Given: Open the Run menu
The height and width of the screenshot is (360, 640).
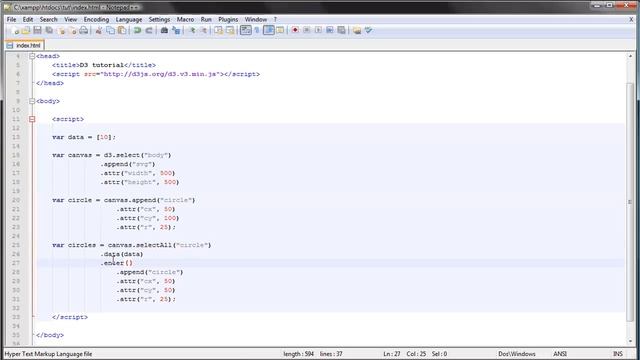Looking at the screenshot, I should pyautogui.click(x=206, y=20).
